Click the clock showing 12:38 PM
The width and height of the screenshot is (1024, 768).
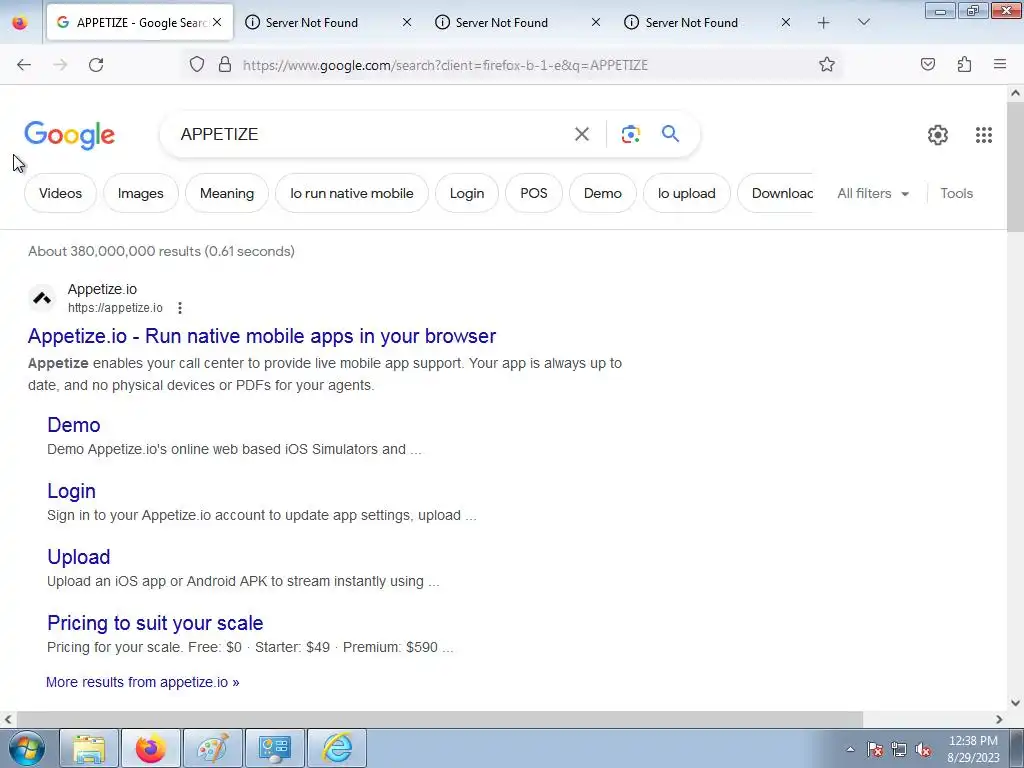pyautogui.click(x=972, y=741)
